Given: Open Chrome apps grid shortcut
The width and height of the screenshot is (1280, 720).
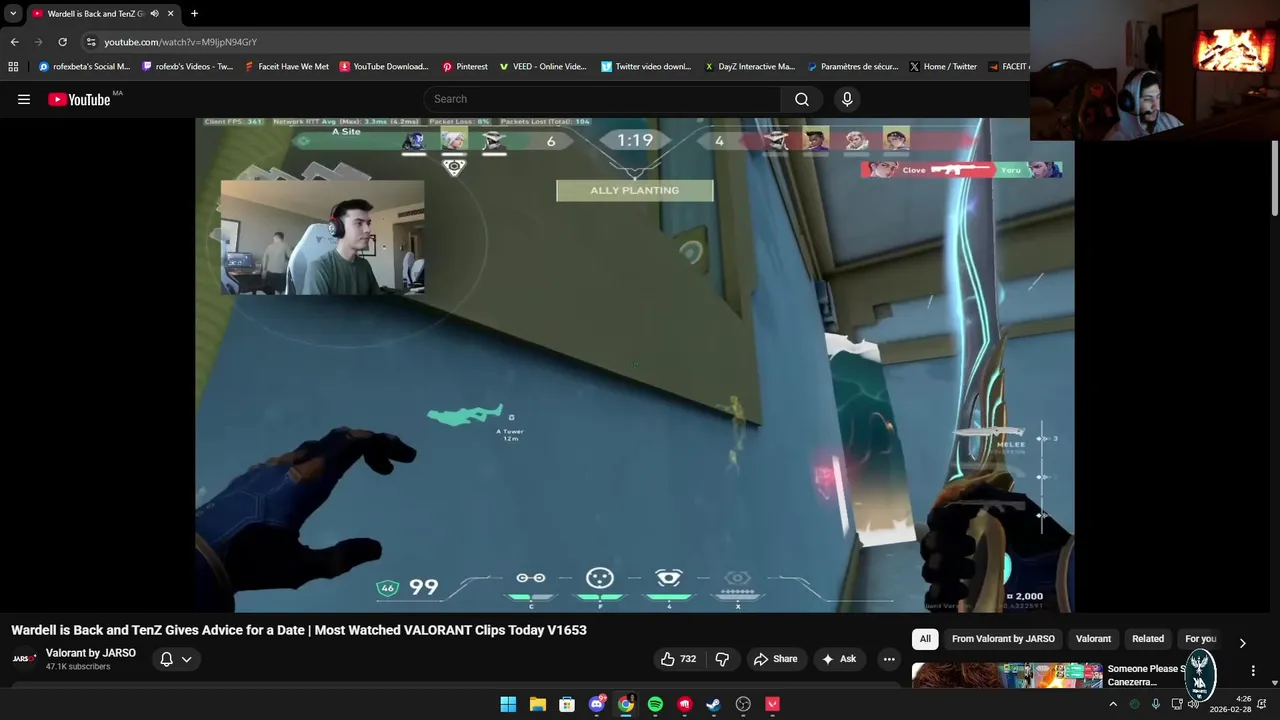Looking at the screenshot, I should pyautogui.click(x=13, y=67).
